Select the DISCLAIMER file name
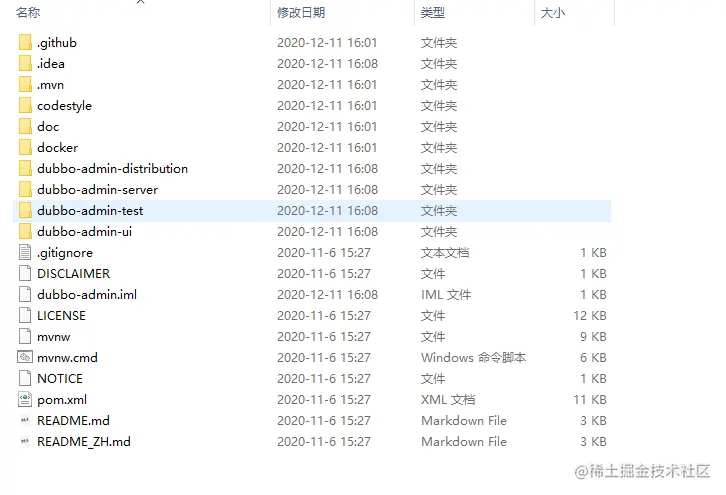The height and width of the screenshot is (495, 726). coord(74,273)
